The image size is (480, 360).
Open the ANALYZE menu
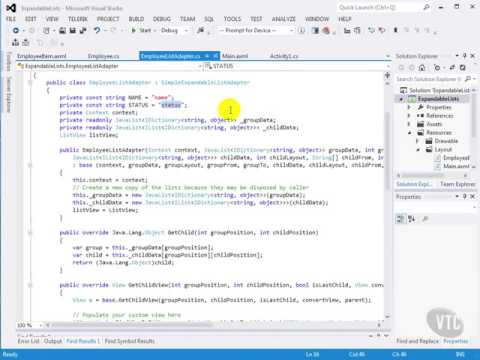coord(284,19)
